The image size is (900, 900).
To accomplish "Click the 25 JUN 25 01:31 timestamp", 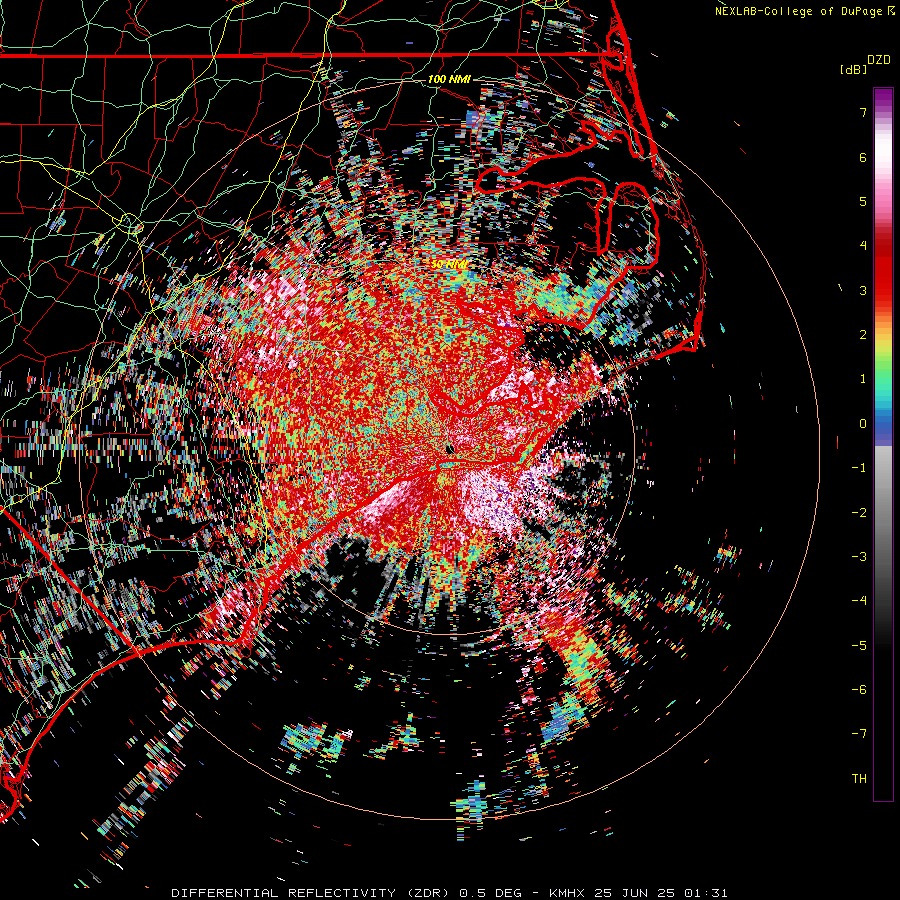I will point(661,893).
